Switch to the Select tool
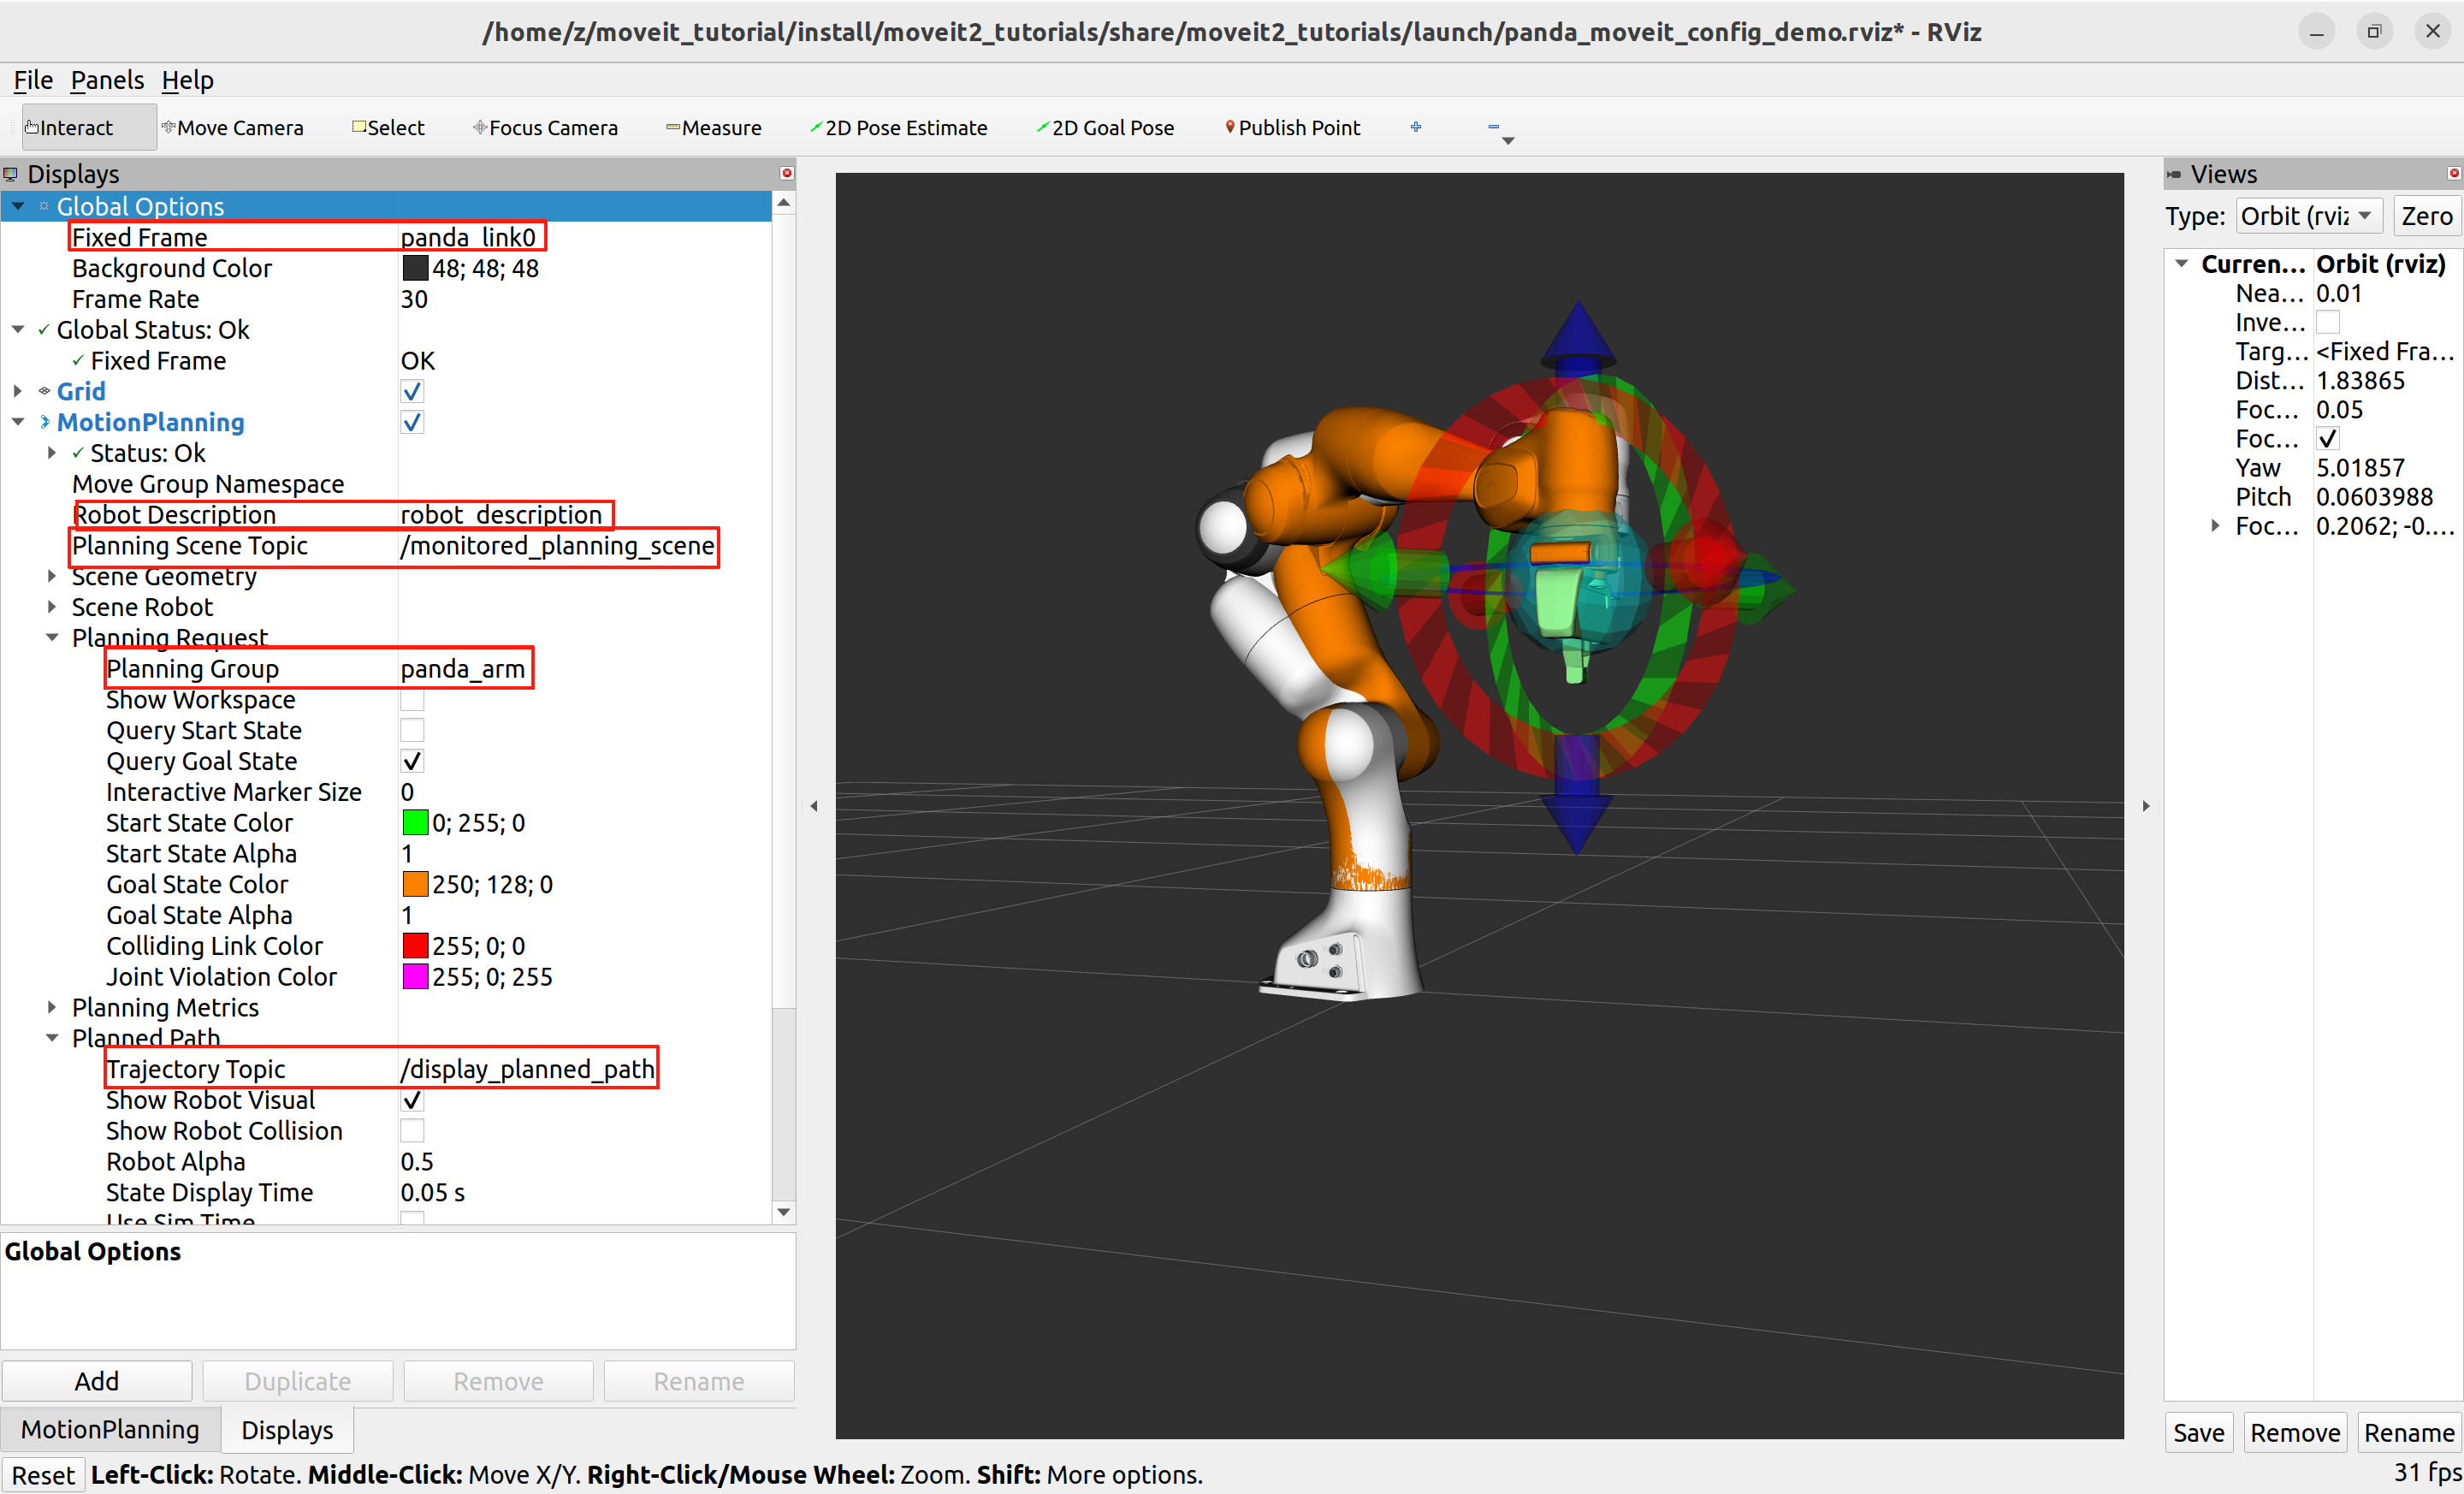Image resolution: width=2464 pixels, height=1494 pixels. tap(390, 127)
